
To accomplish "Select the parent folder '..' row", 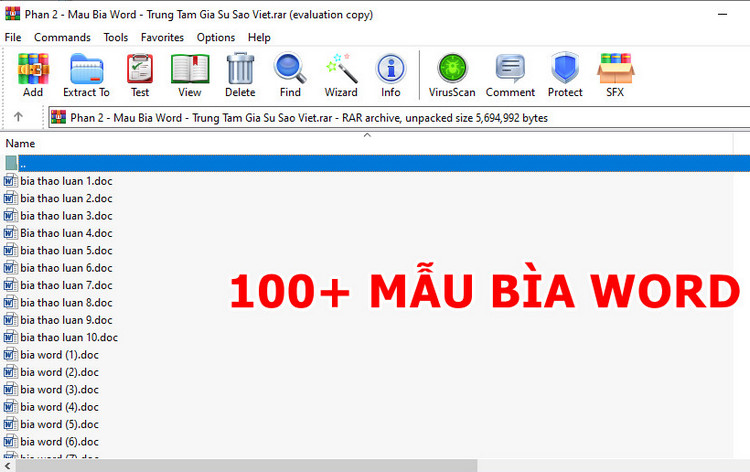I will [376, 163].
